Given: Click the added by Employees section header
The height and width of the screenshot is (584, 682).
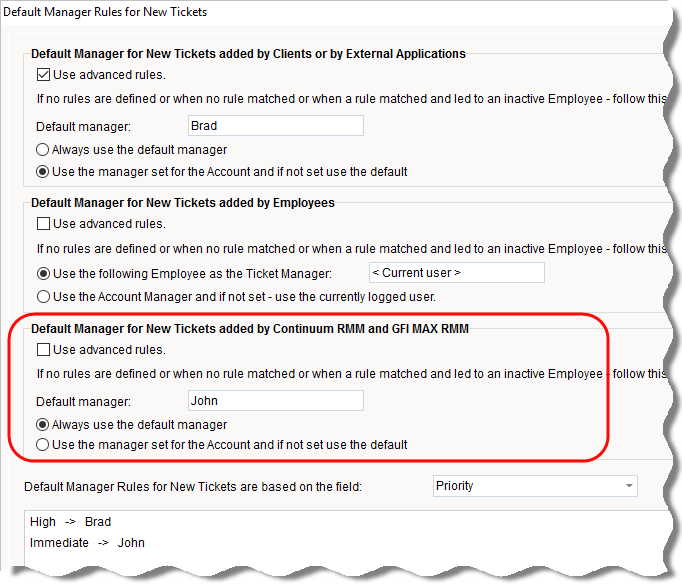Looking at the screenshot, I should coord(183,203).
